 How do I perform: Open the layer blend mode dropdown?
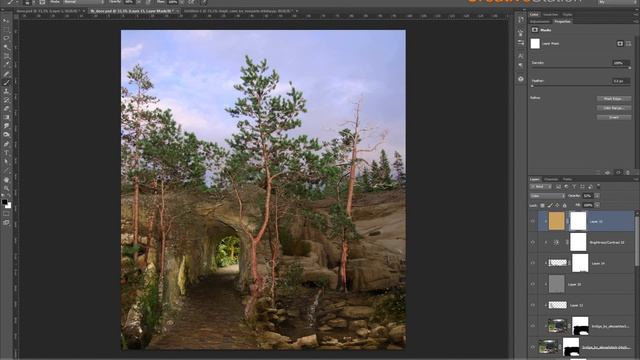pyautogui.click(x=547, y=196)
